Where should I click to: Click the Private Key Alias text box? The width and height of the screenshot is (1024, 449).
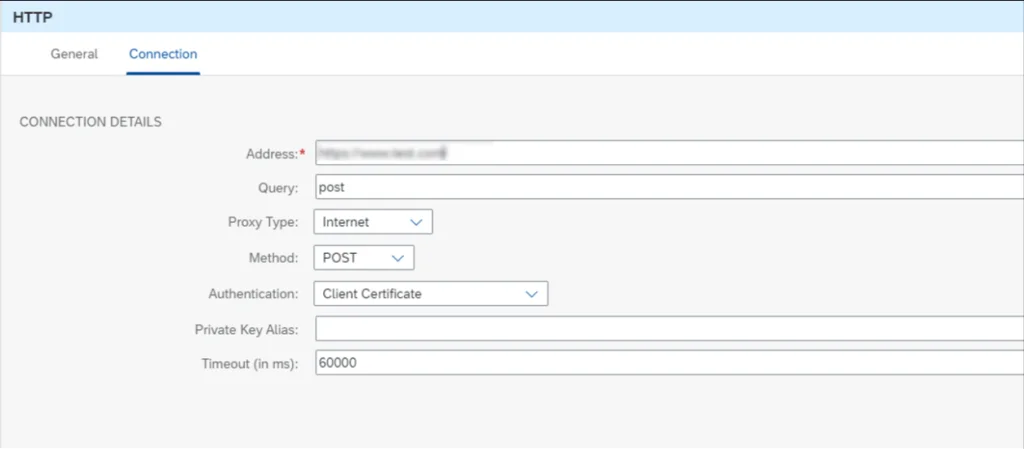[668, 329]
